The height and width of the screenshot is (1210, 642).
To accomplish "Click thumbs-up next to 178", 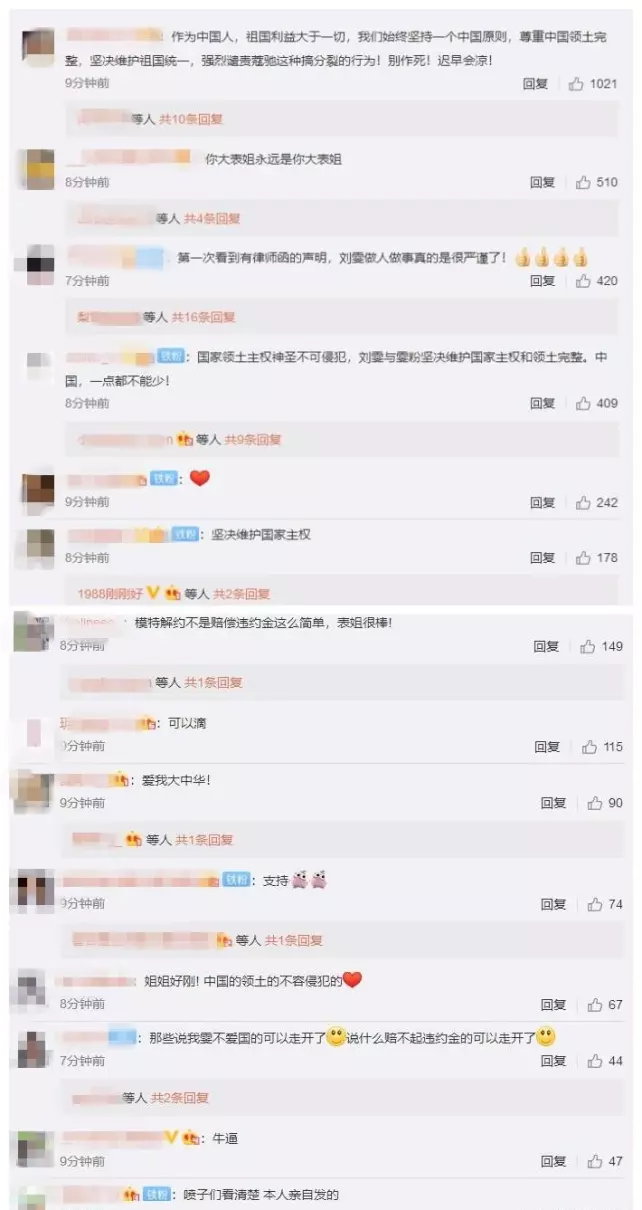I will 583,557.
